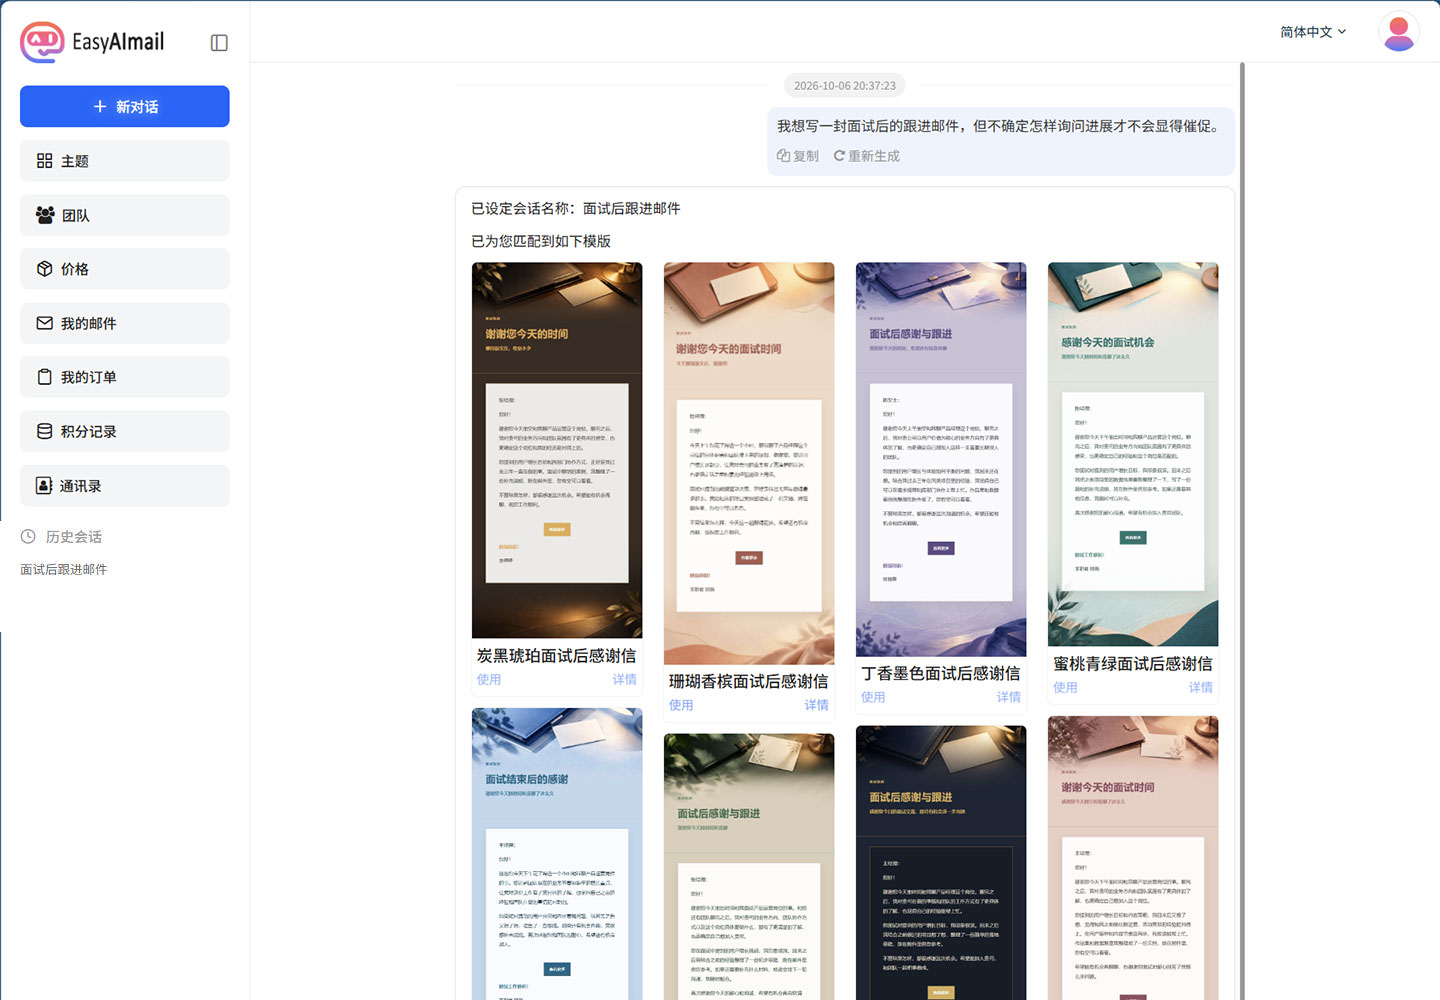The width and height of the screenshot is (1440, 1000).
Task: Open the dark navy 面试后感谢与跟进 template thumbnail
Action: click(x=941, y=863)
